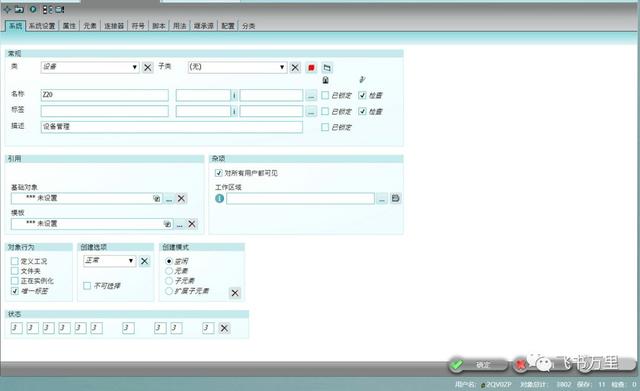This screenshot has width=640, height=391.
Task: Click the blue info icon beside 工作区域
Action: (x=220, y=198)
